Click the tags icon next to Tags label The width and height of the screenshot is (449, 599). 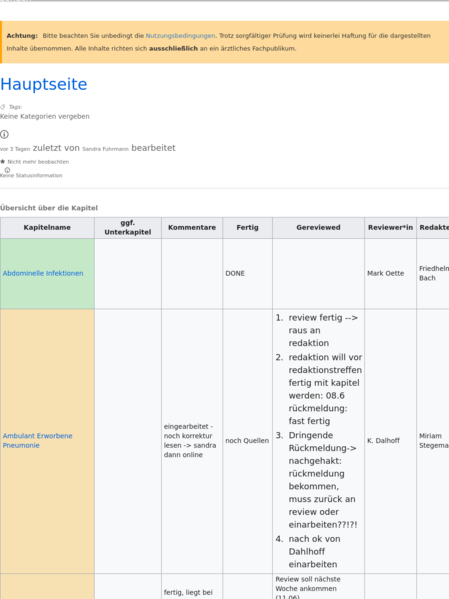tap(3, 107)
